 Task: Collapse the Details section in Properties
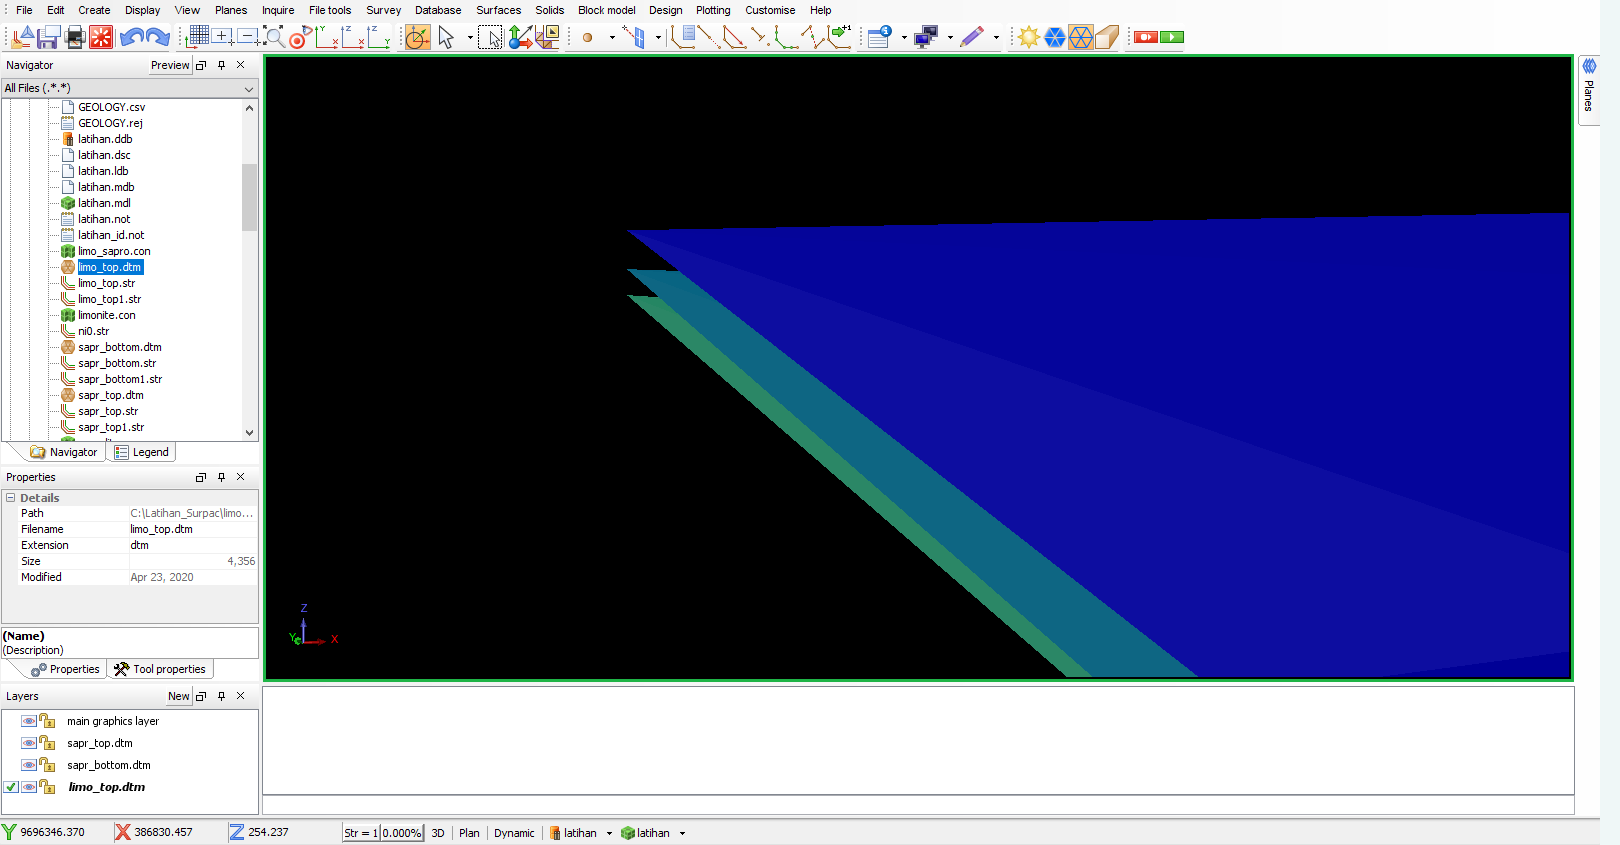11,498
